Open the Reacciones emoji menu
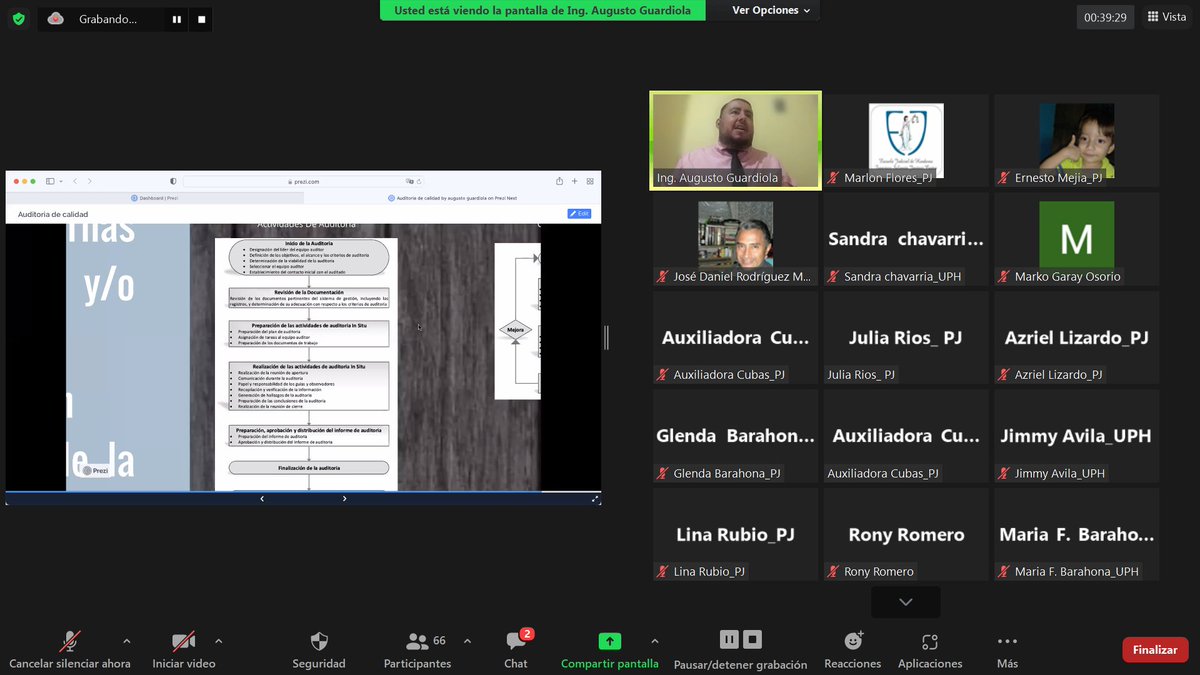1200x675 pixels. click(853, 651)
